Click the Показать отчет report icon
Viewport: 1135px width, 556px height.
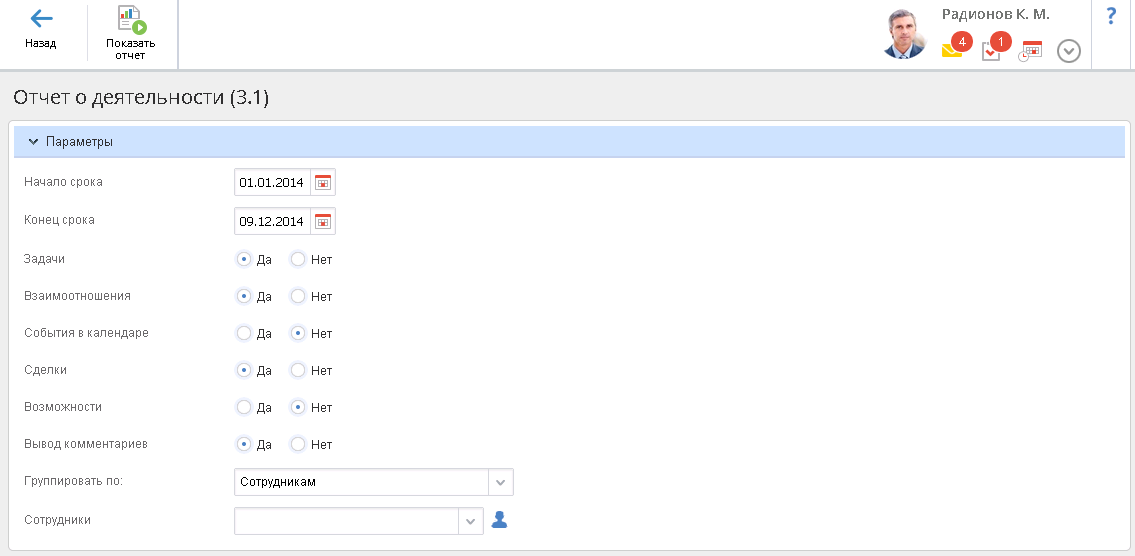click(x=131, y=20)
